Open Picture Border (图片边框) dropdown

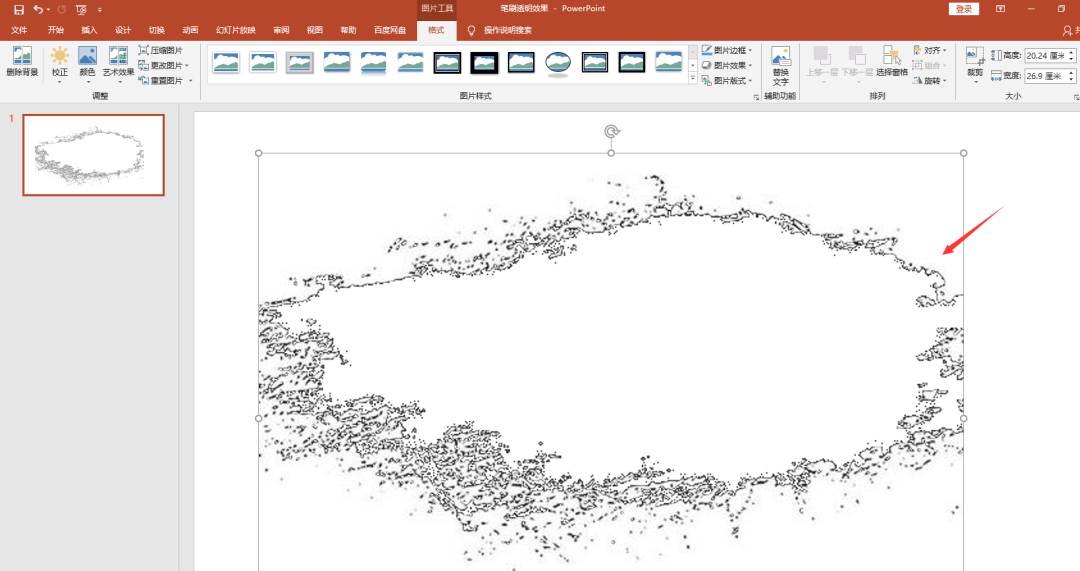pos(727,50)
